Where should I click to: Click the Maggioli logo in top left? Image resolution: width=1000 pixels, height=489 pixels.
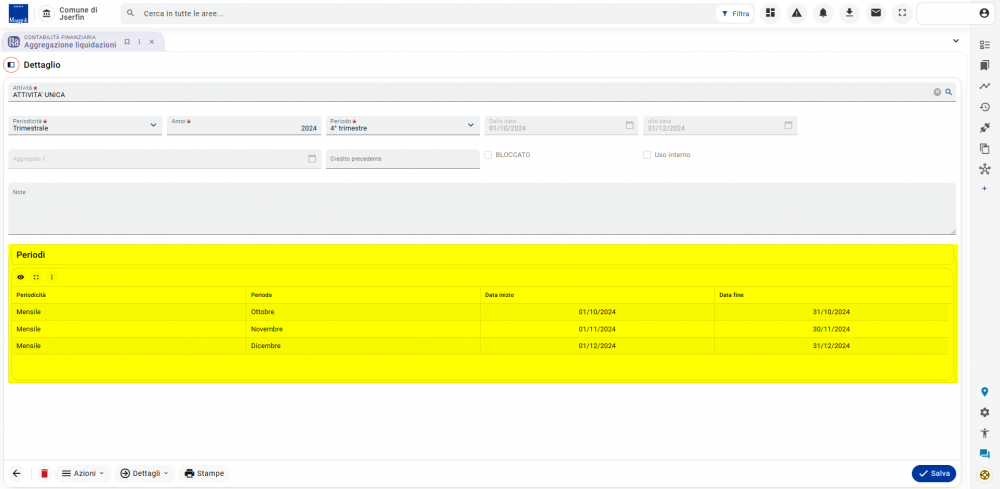click(18, 13)
